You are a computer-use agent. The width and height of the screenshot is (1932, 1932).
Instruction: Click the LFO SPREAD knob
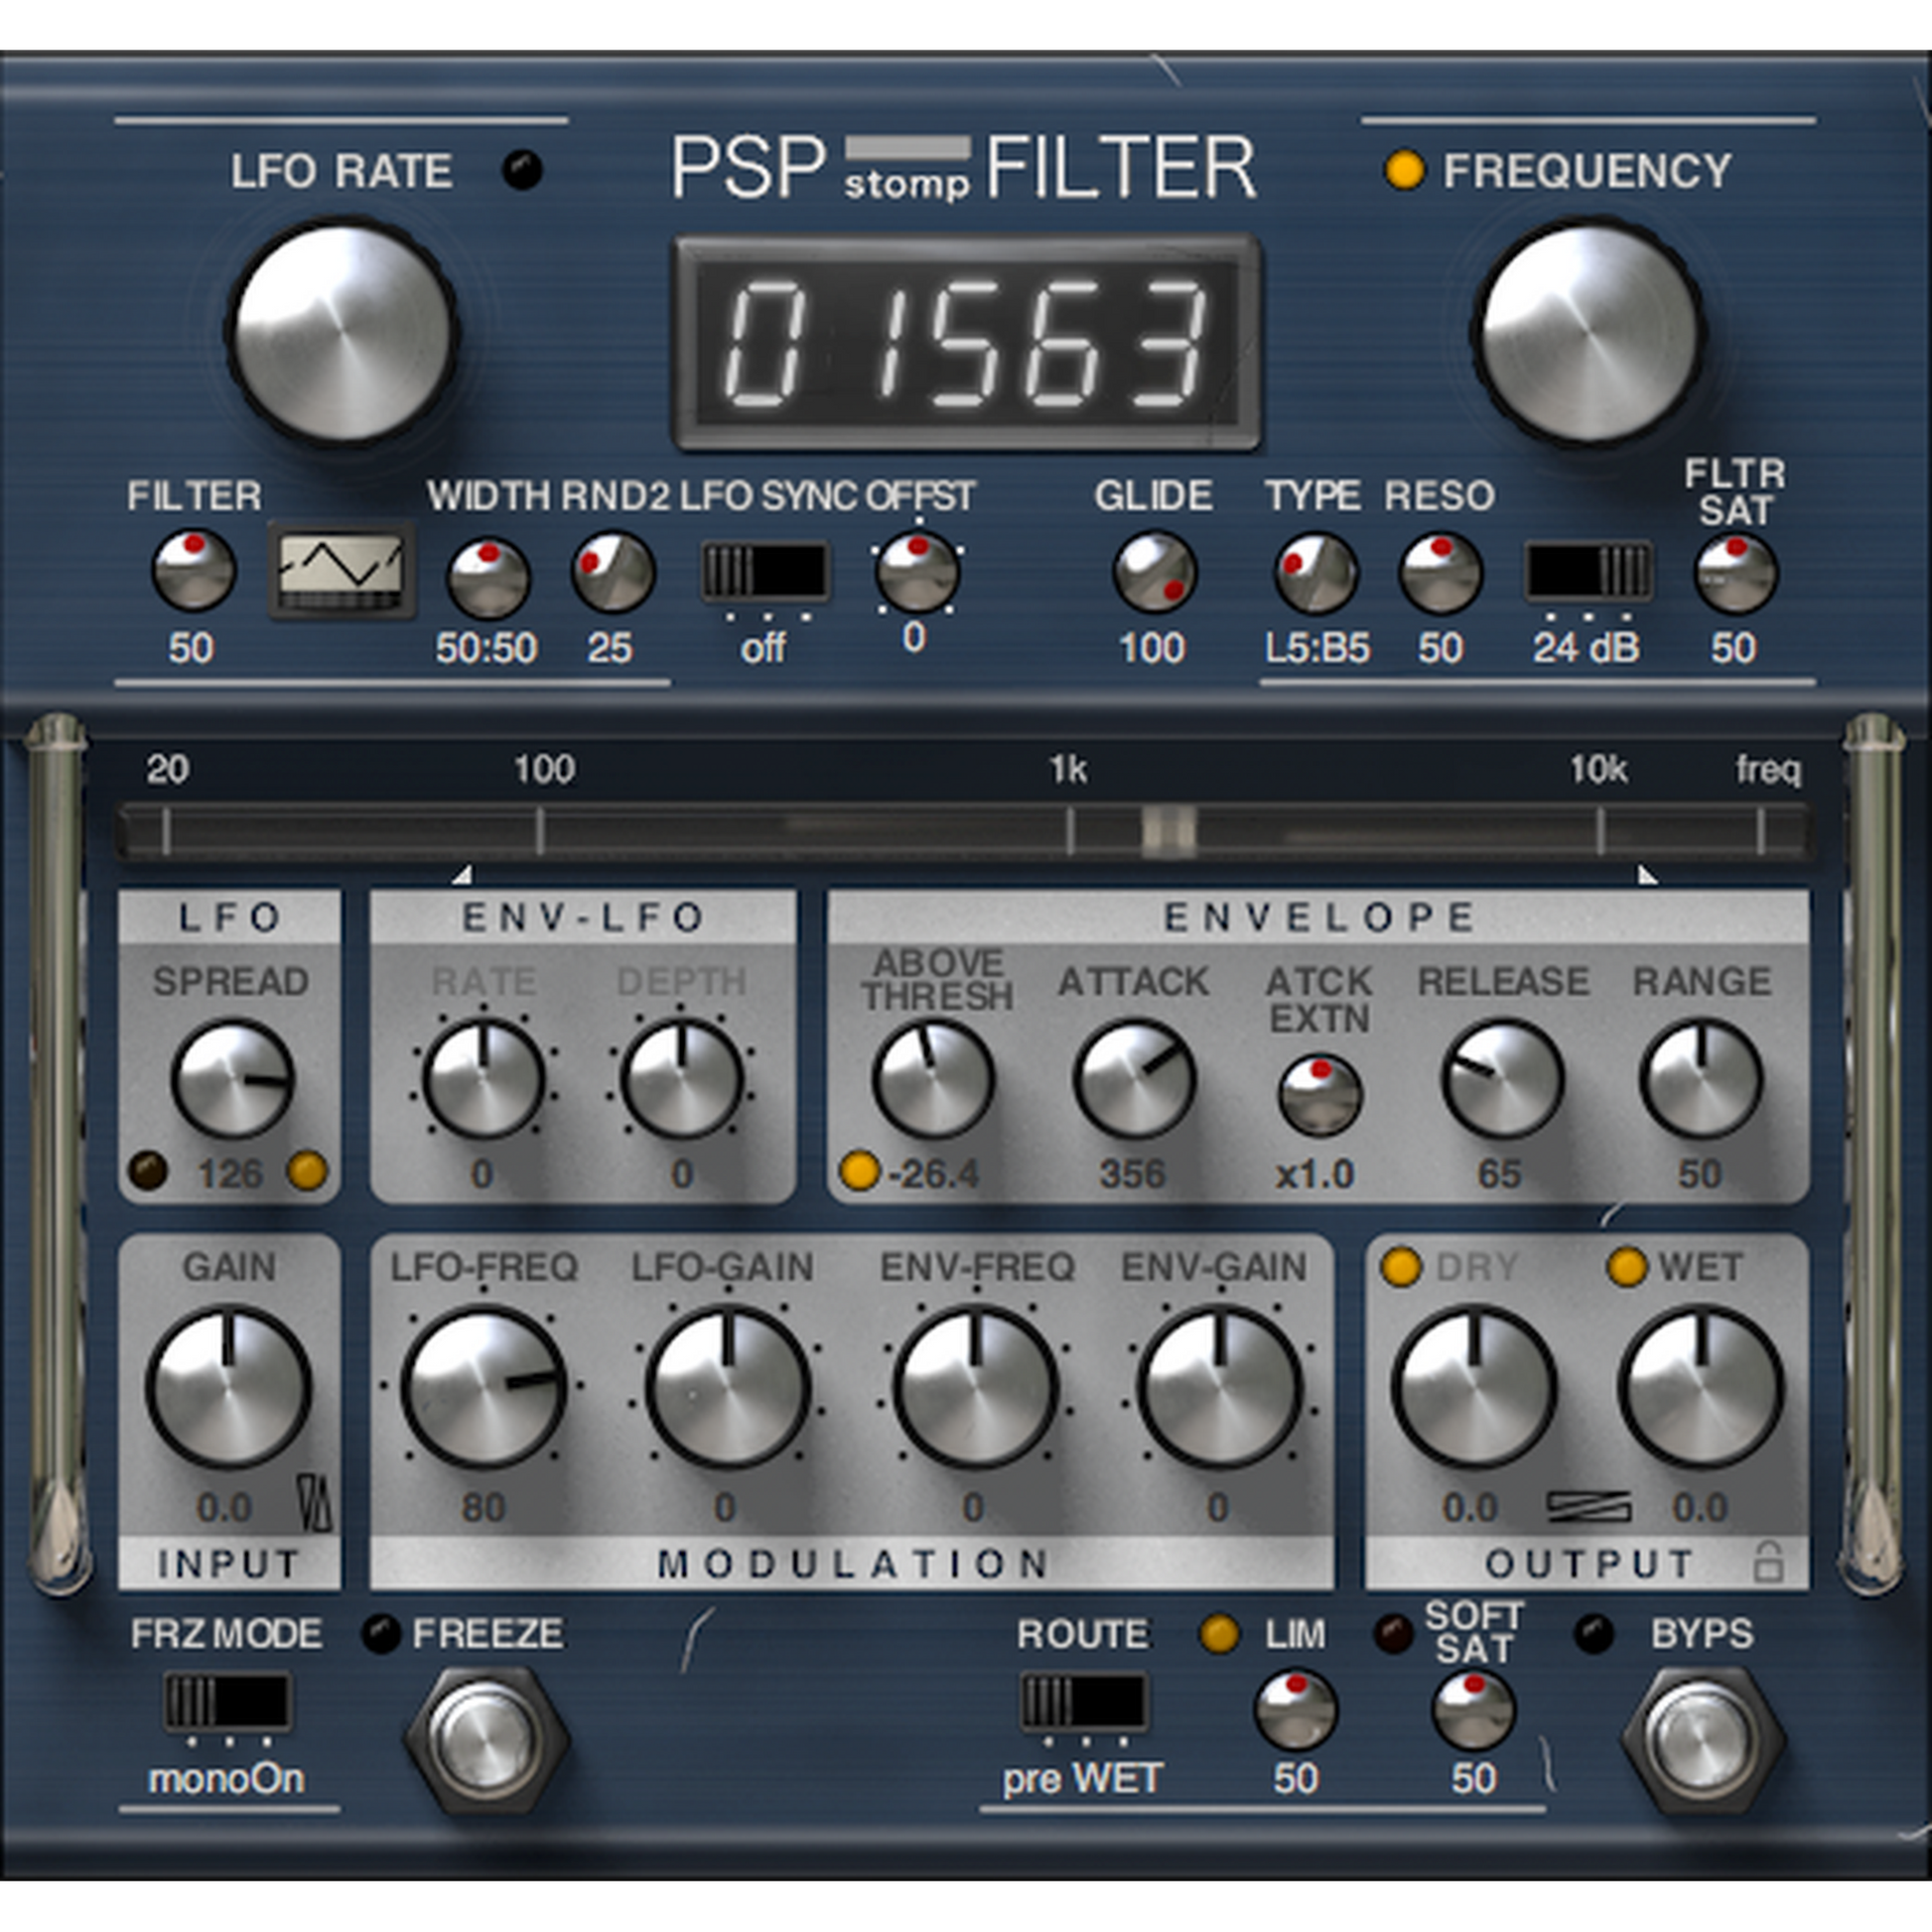[232, 1078]
